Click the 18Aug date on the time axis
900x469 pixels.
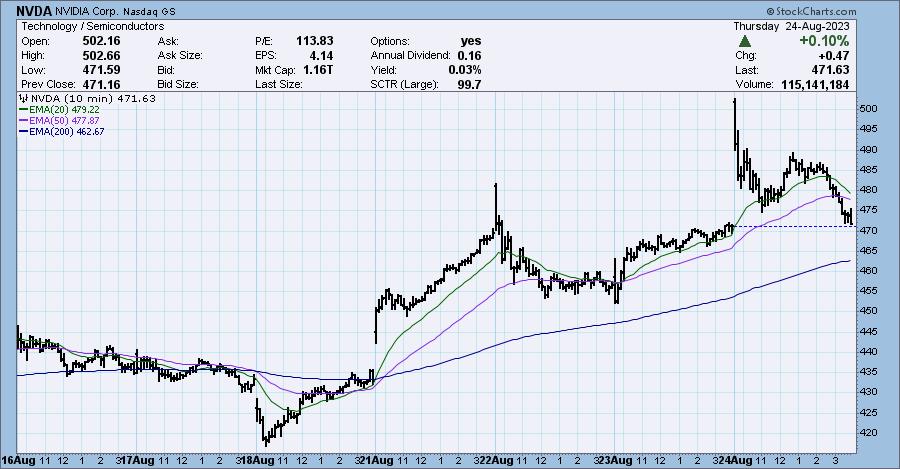[258, 460]
